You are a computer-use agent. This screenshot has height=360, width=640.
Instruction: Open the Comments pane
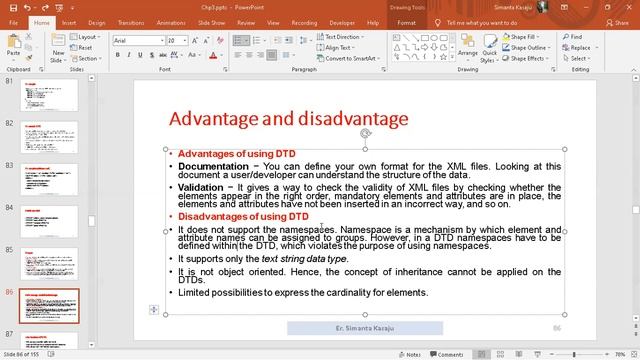[x=447, y=355]
